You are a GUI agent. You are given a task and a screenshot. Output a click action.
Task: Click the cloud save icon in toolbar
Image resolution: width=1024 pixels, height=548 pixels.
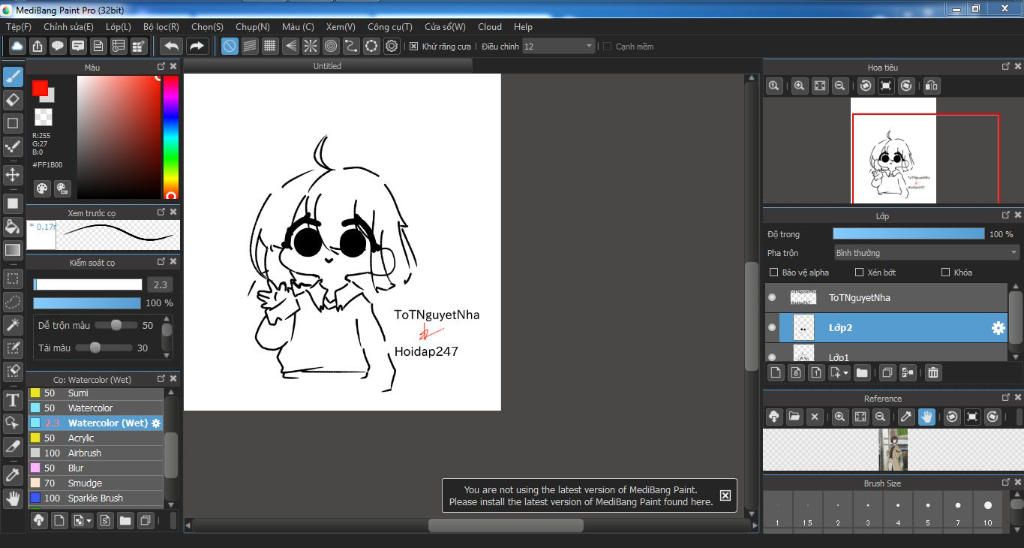coord(17,46)
